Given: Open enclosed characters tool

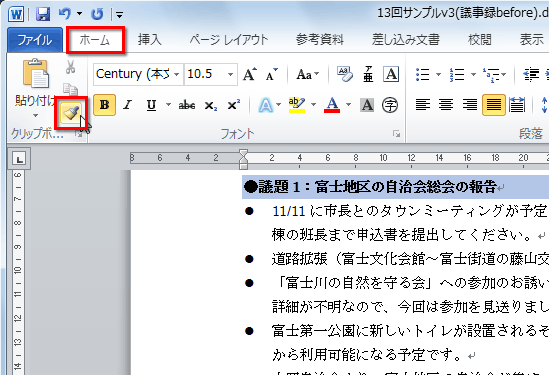Looking at the screenshot, I should [390, 105].
